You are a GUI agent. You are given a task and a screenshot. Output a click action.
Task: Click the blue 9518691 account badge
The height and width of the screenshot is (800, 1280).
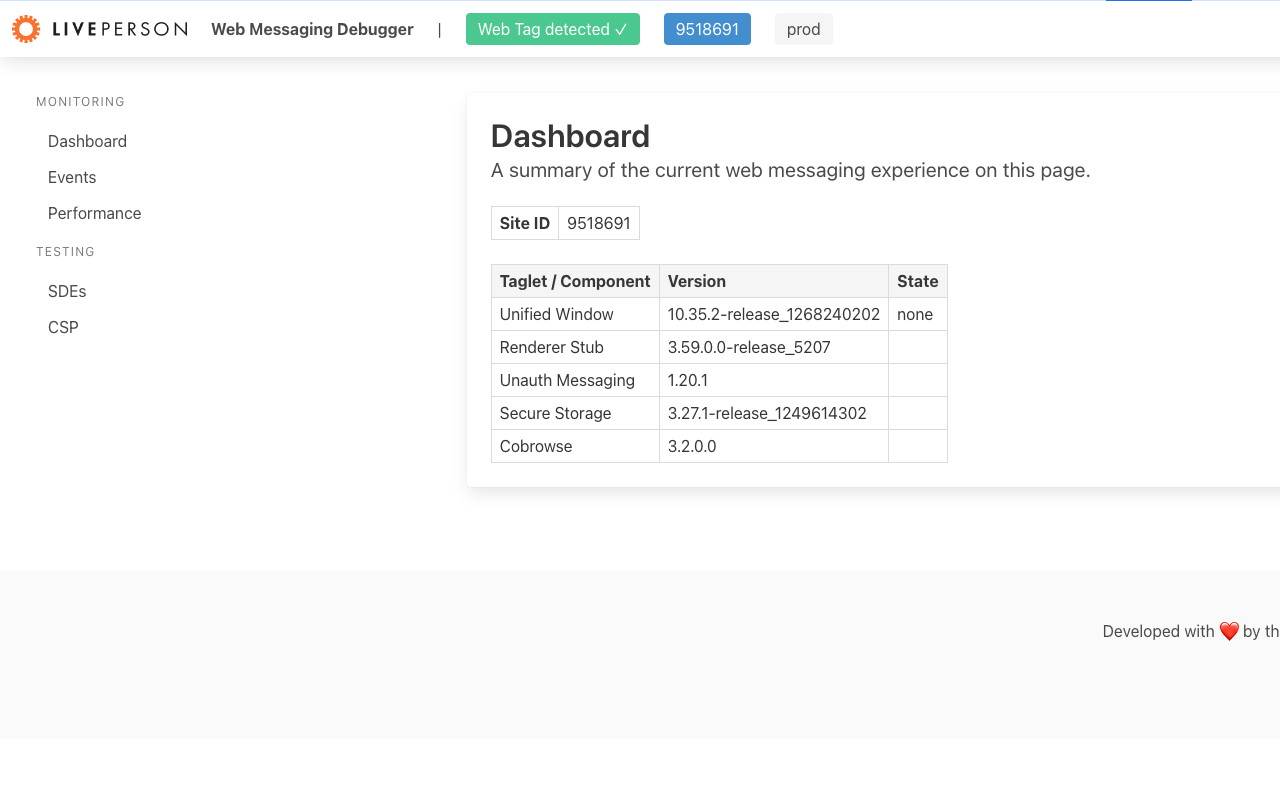(707, 29)
